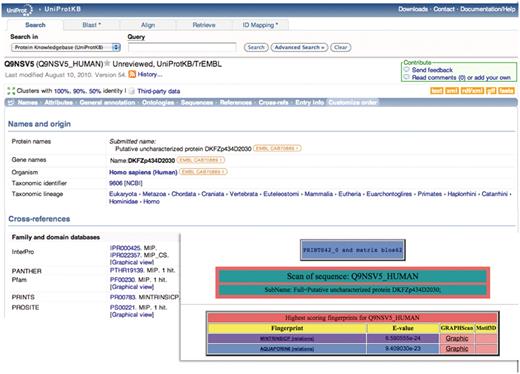
Task: Click the UniProt logo
Action: tap(19, 10)
